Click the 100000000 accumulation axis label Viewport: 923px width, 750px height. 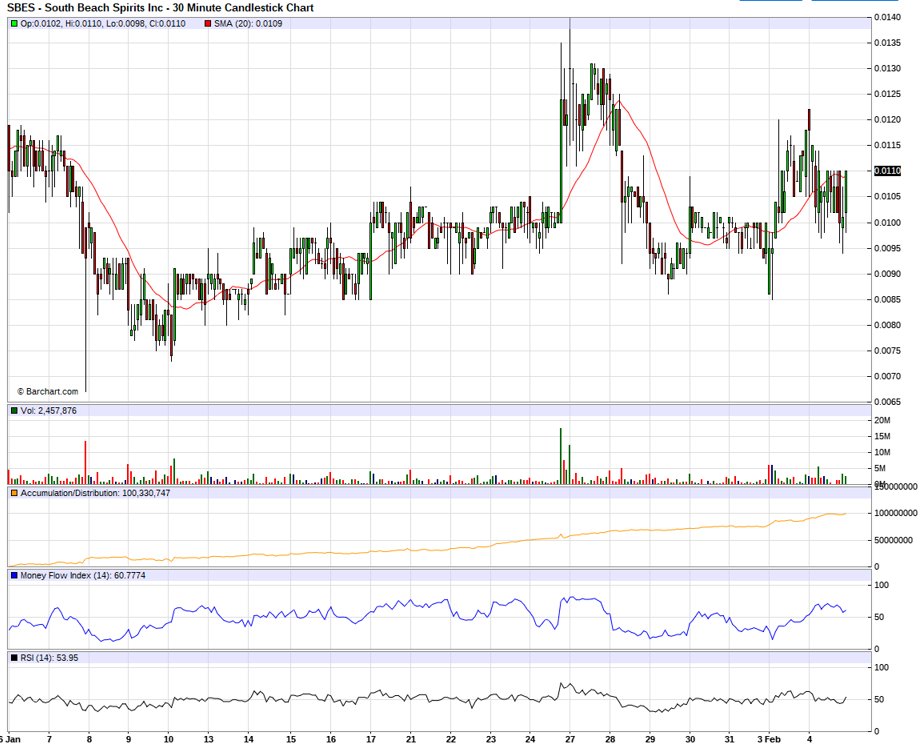click(895, 513)
